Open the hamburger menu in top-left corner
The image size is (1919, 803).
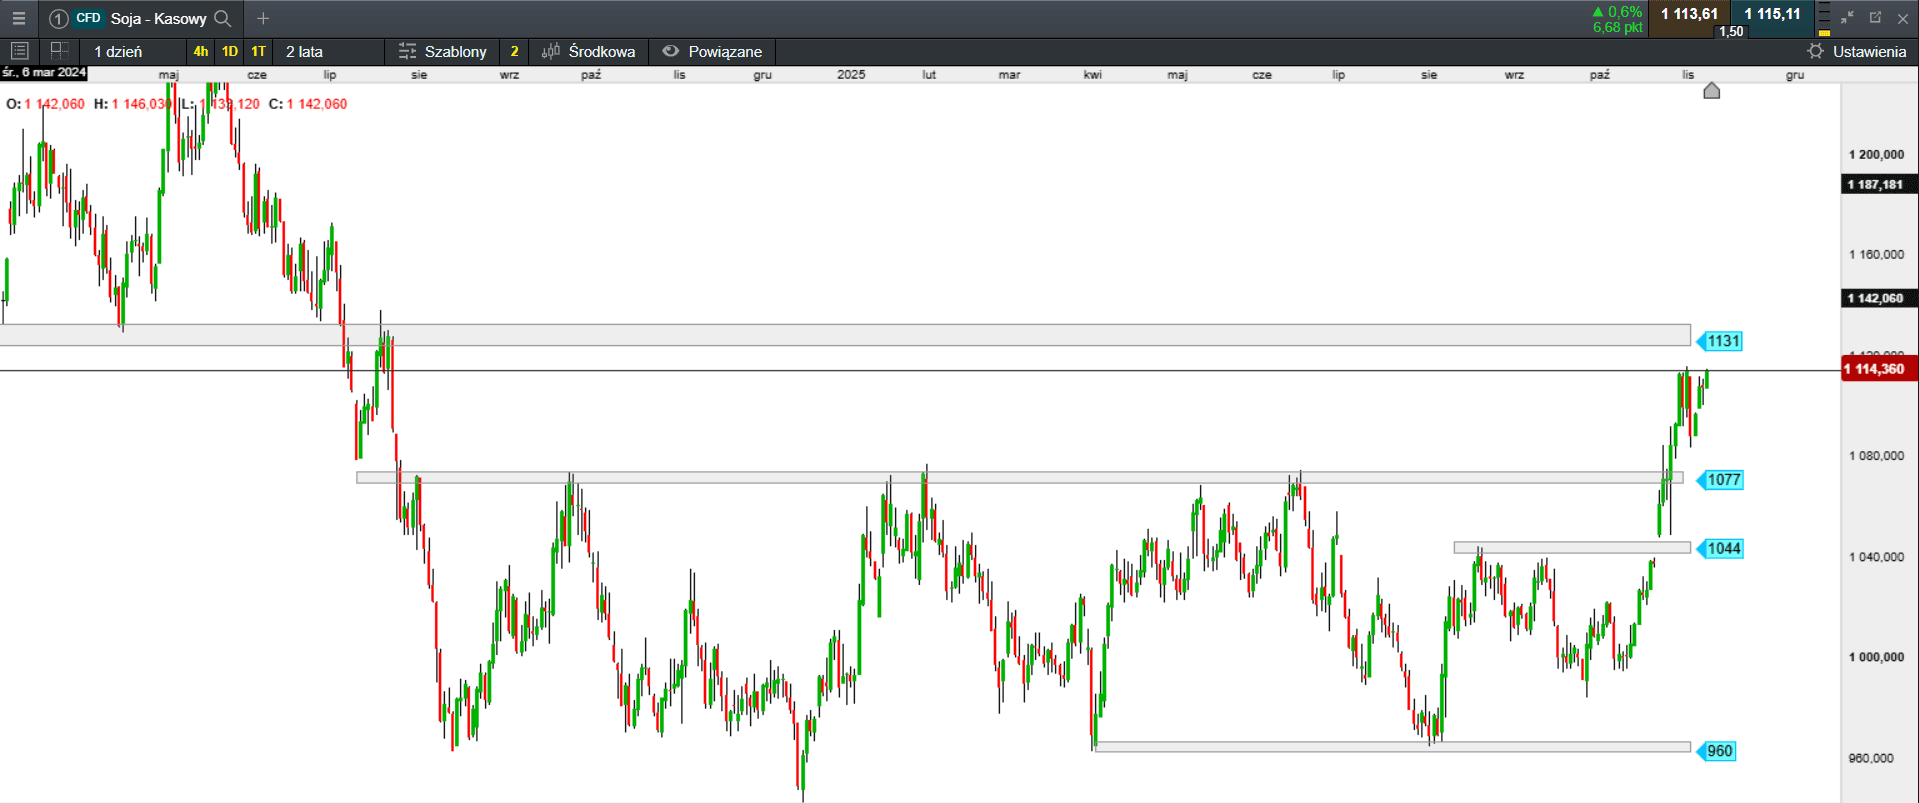(18, 18)
